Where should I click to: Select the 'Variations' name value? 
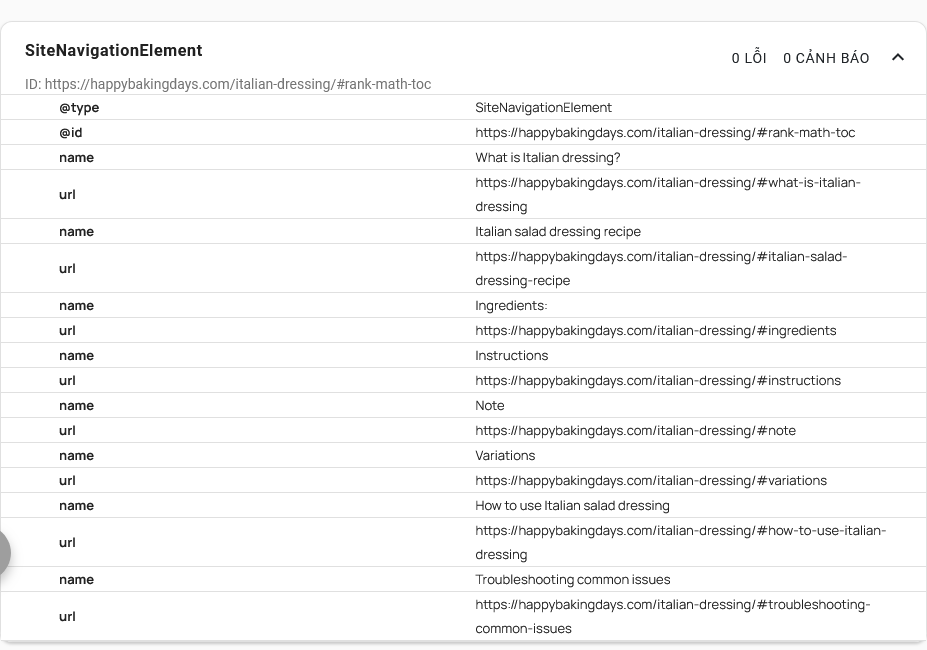coord(505,455)
